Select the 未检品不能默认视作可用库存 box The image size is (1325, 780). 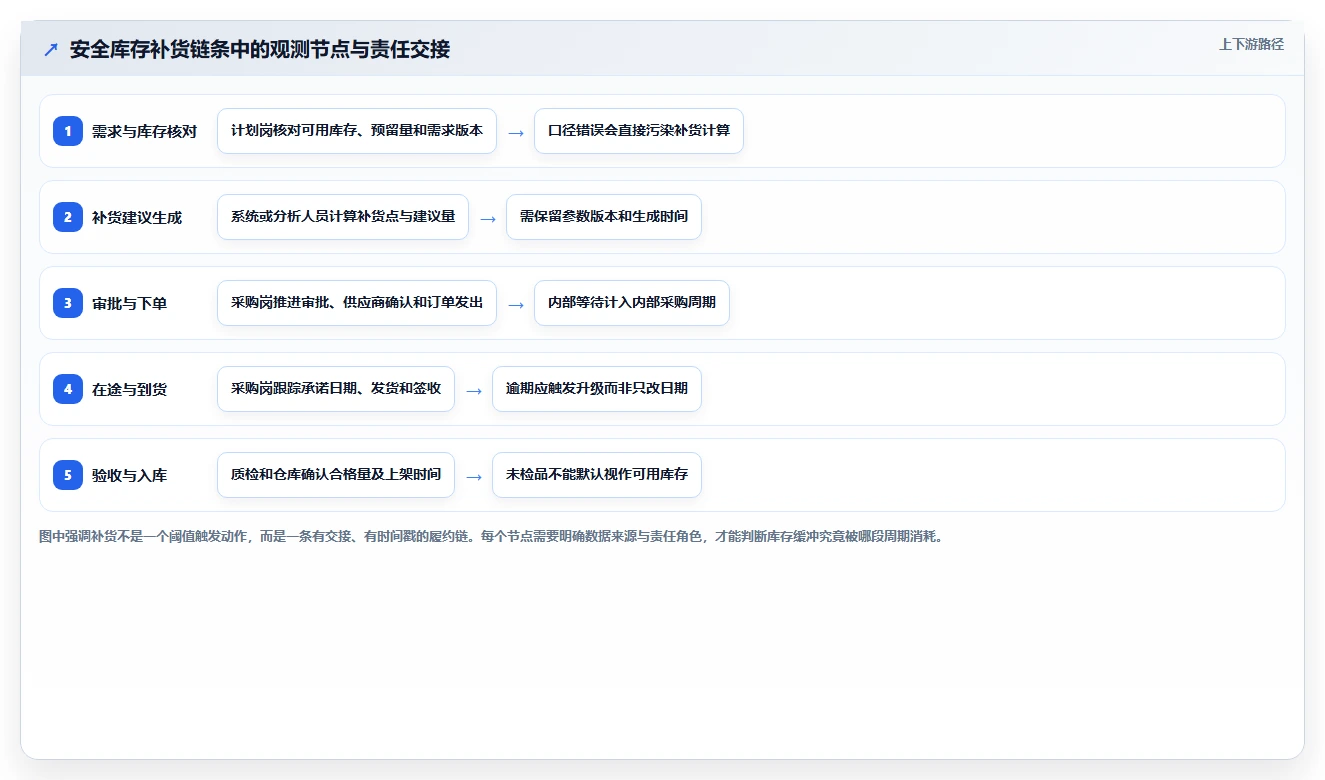597,475
